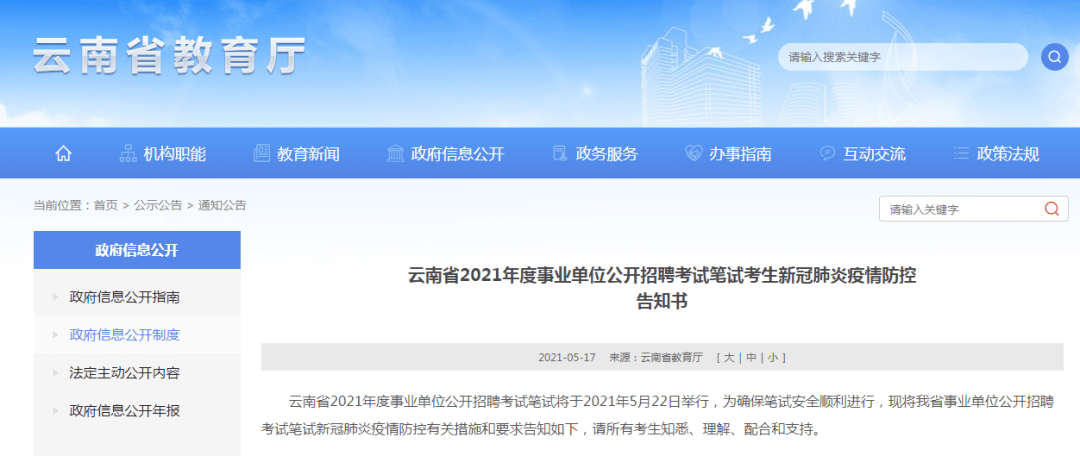Open 法定主动公开内容 in sidebar
The height and width of the screenshot is (456, 1080).
pyautogui.click(x=125, y=373)
